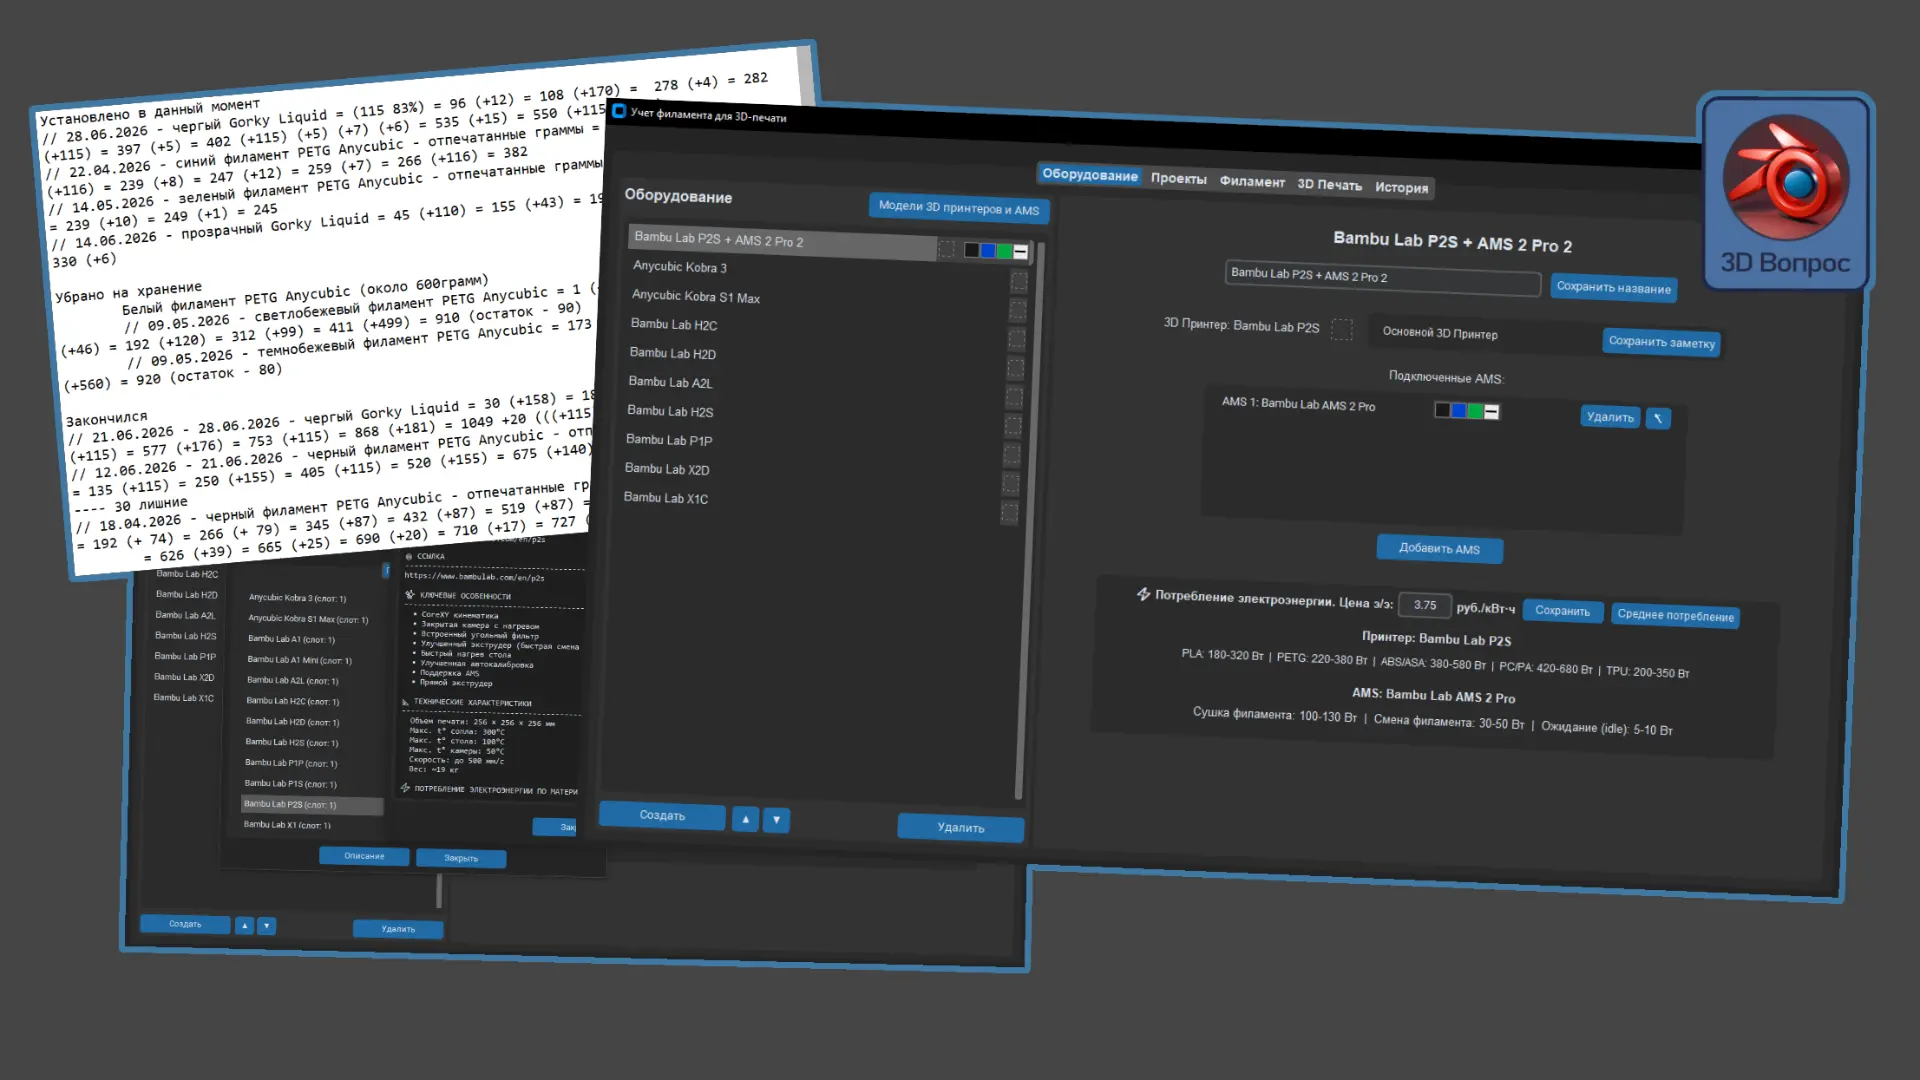This screenshot has height=1080, width=1920.
Task: Open the Проекты tab
Action: click(1179, 178)
